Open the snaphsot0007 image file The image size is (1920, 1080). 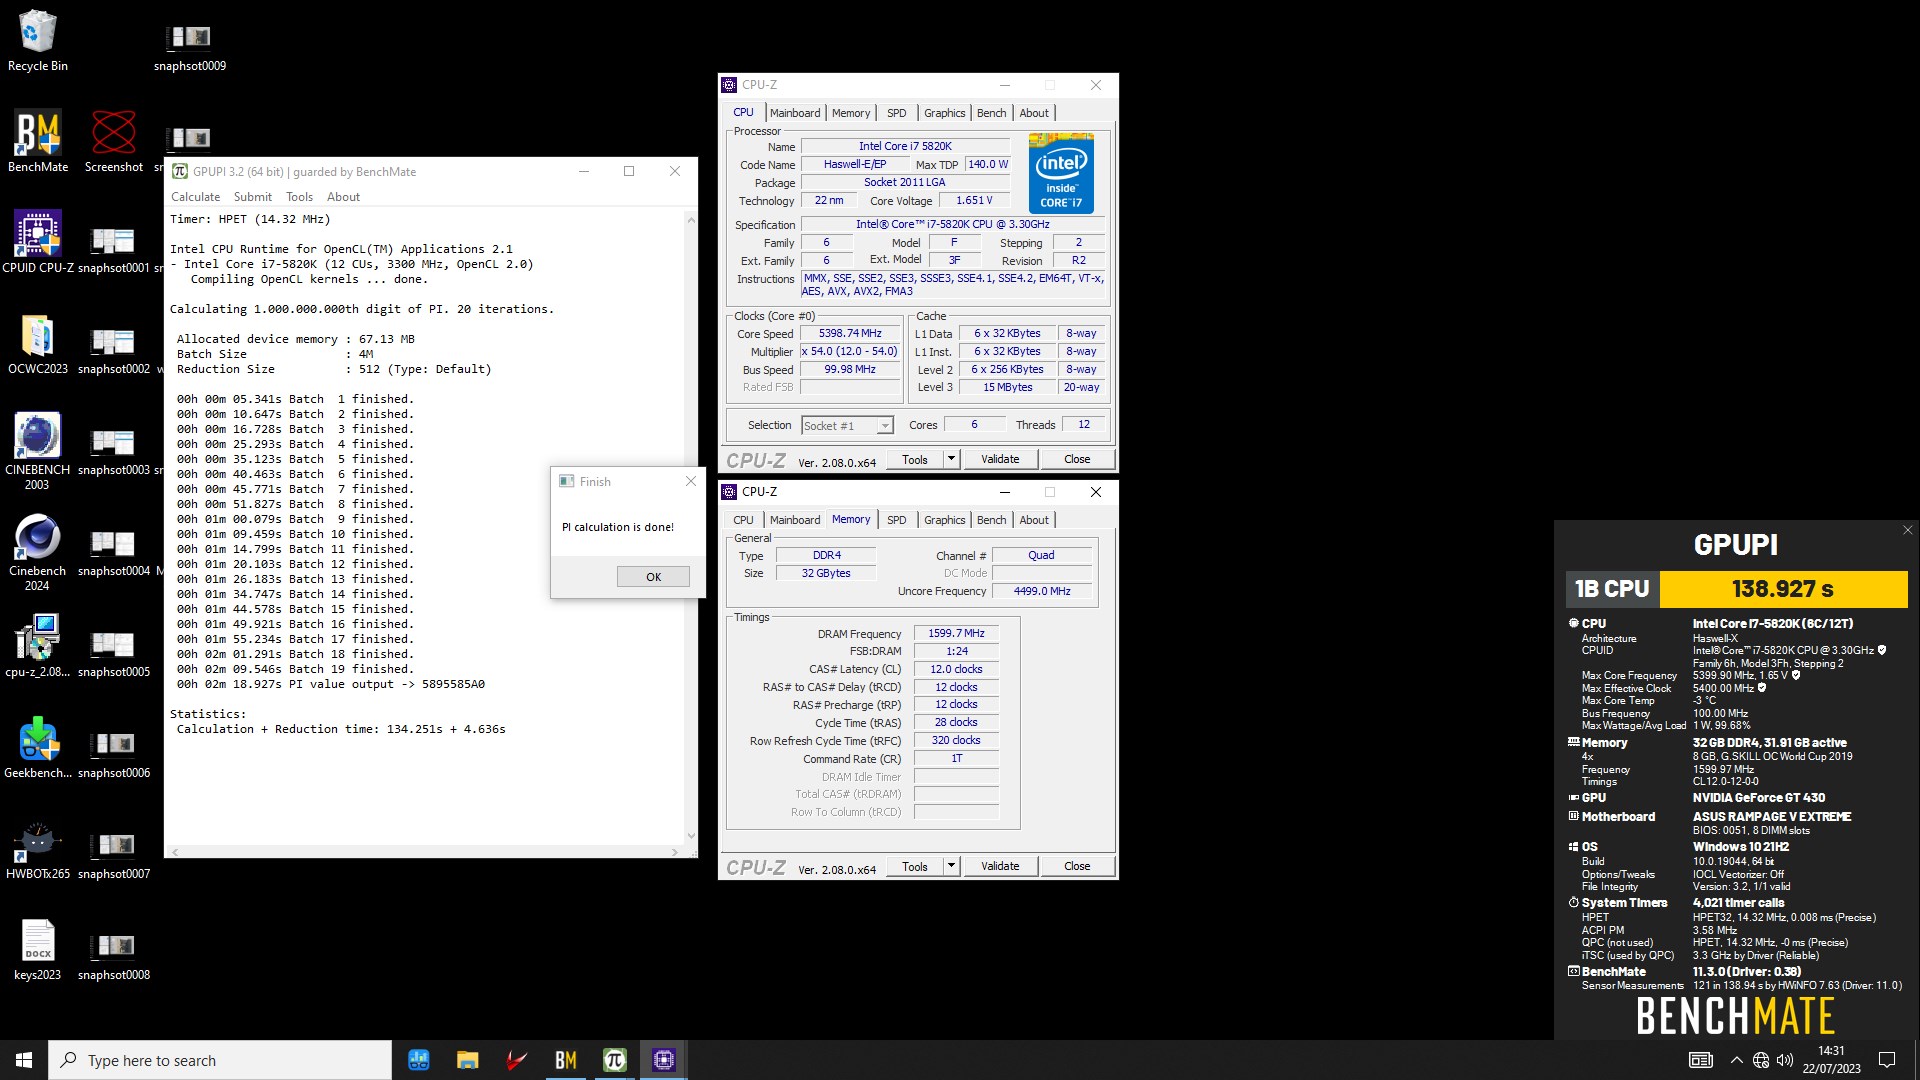(113, 855)
